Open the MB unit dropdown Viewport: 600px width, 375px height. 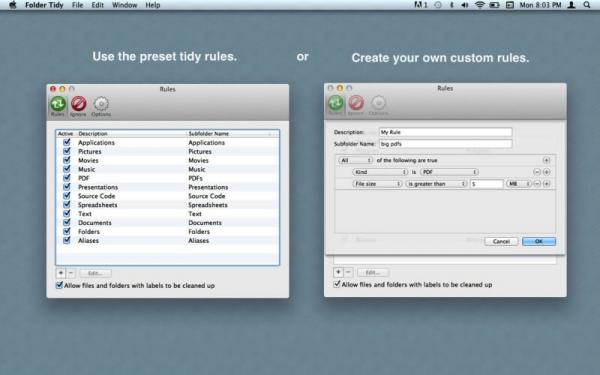click(518, 184)
